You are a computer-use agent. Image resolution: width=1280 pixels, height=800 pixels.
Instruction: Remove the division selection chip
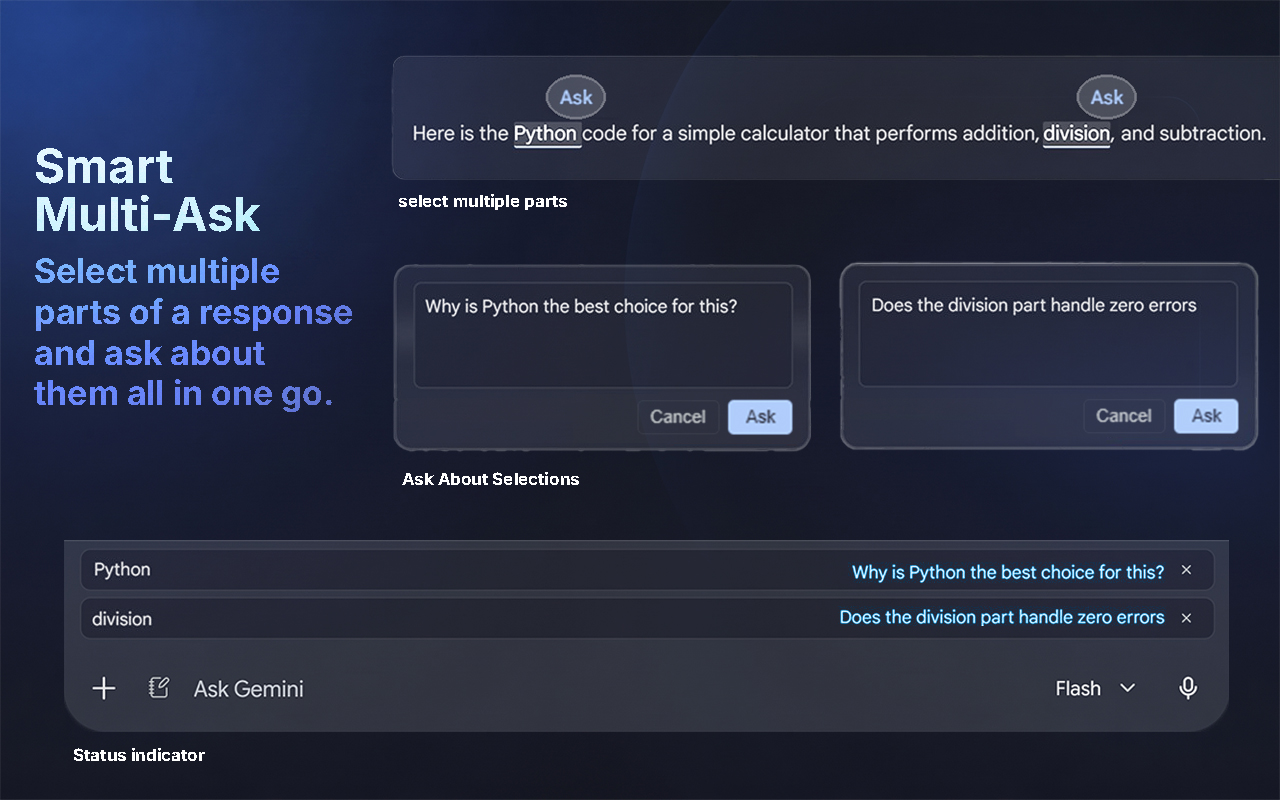click(x=1187, y=618)
